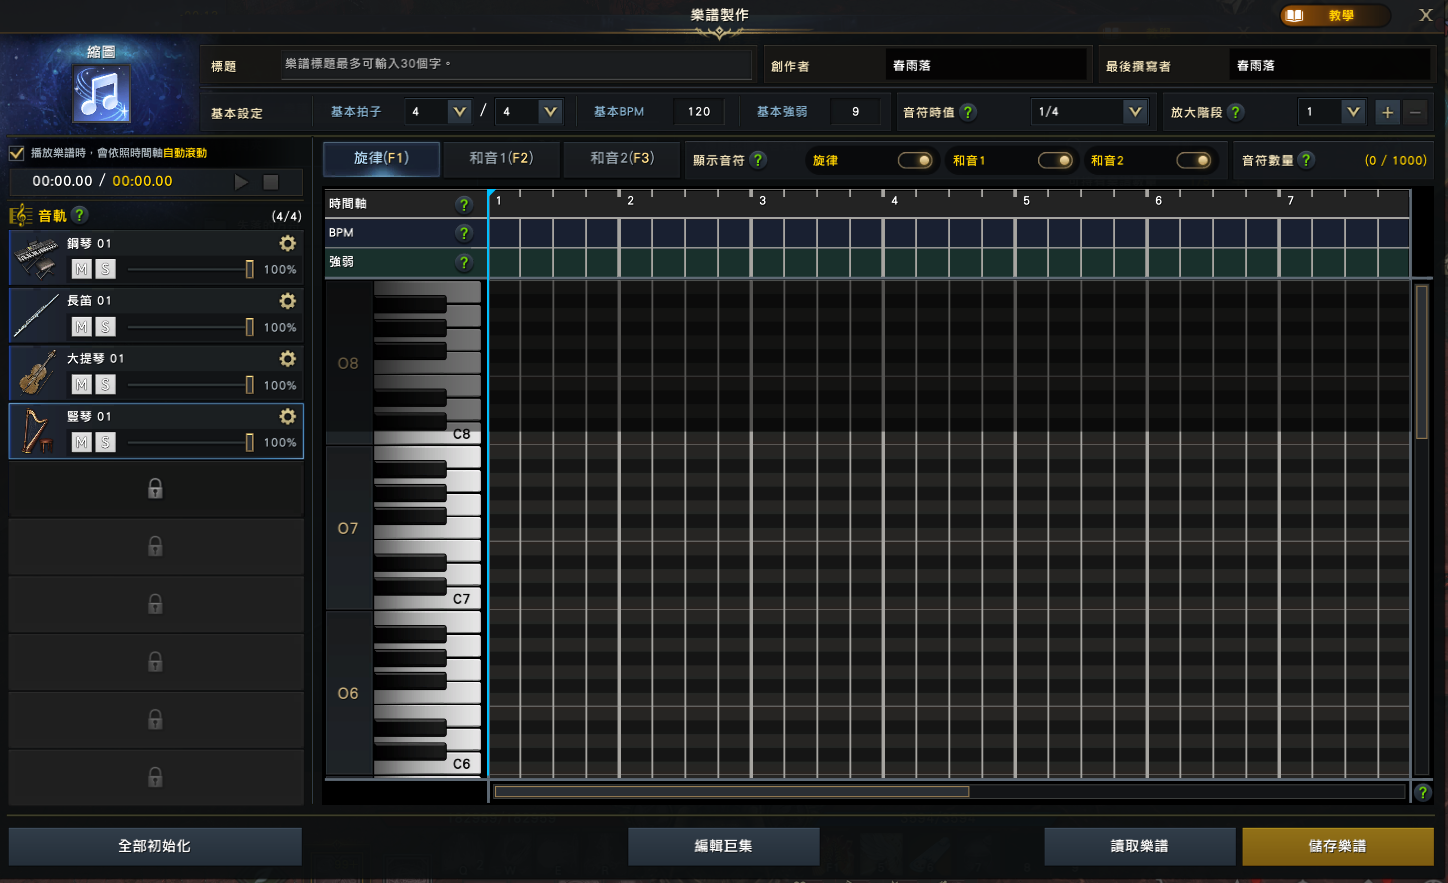Image resolution: width=1448 pixels, height=883 pixels.
Task: Switch to the 和音1(F2) tab
Action: (x=501, y=159)
